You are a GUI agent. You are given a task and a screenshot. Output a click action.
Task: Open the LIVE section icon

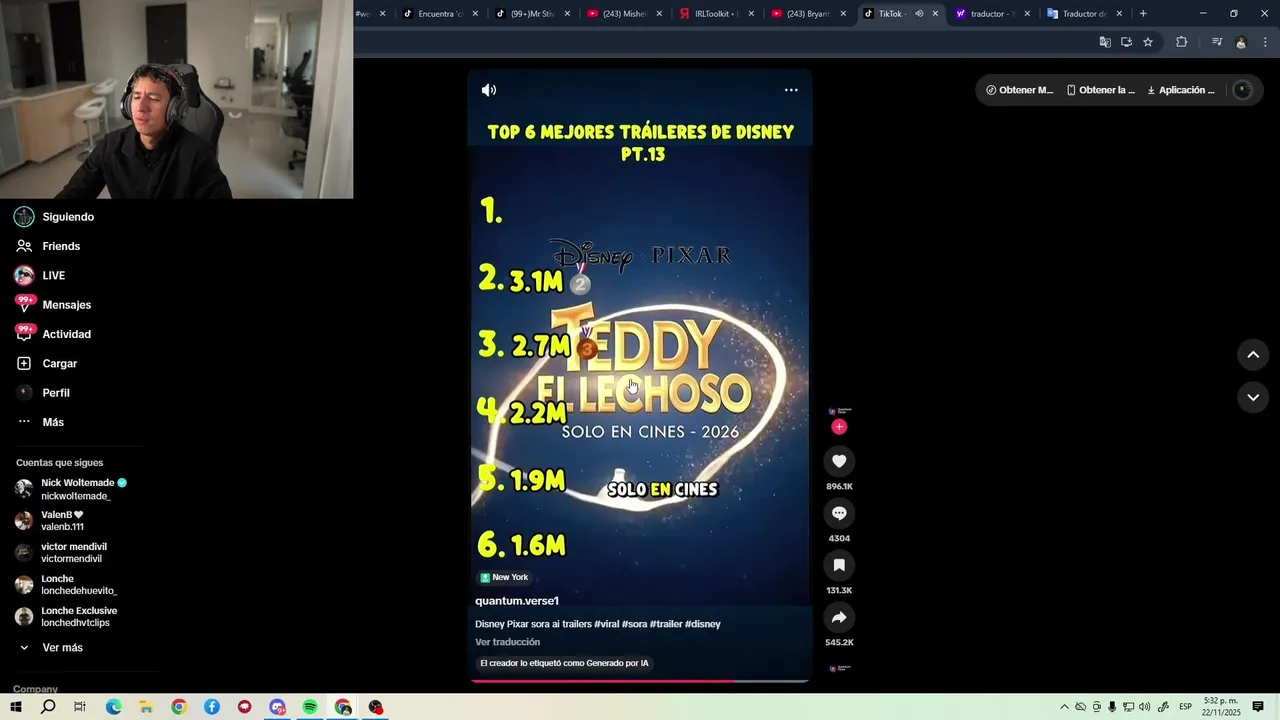pos(24,275)
